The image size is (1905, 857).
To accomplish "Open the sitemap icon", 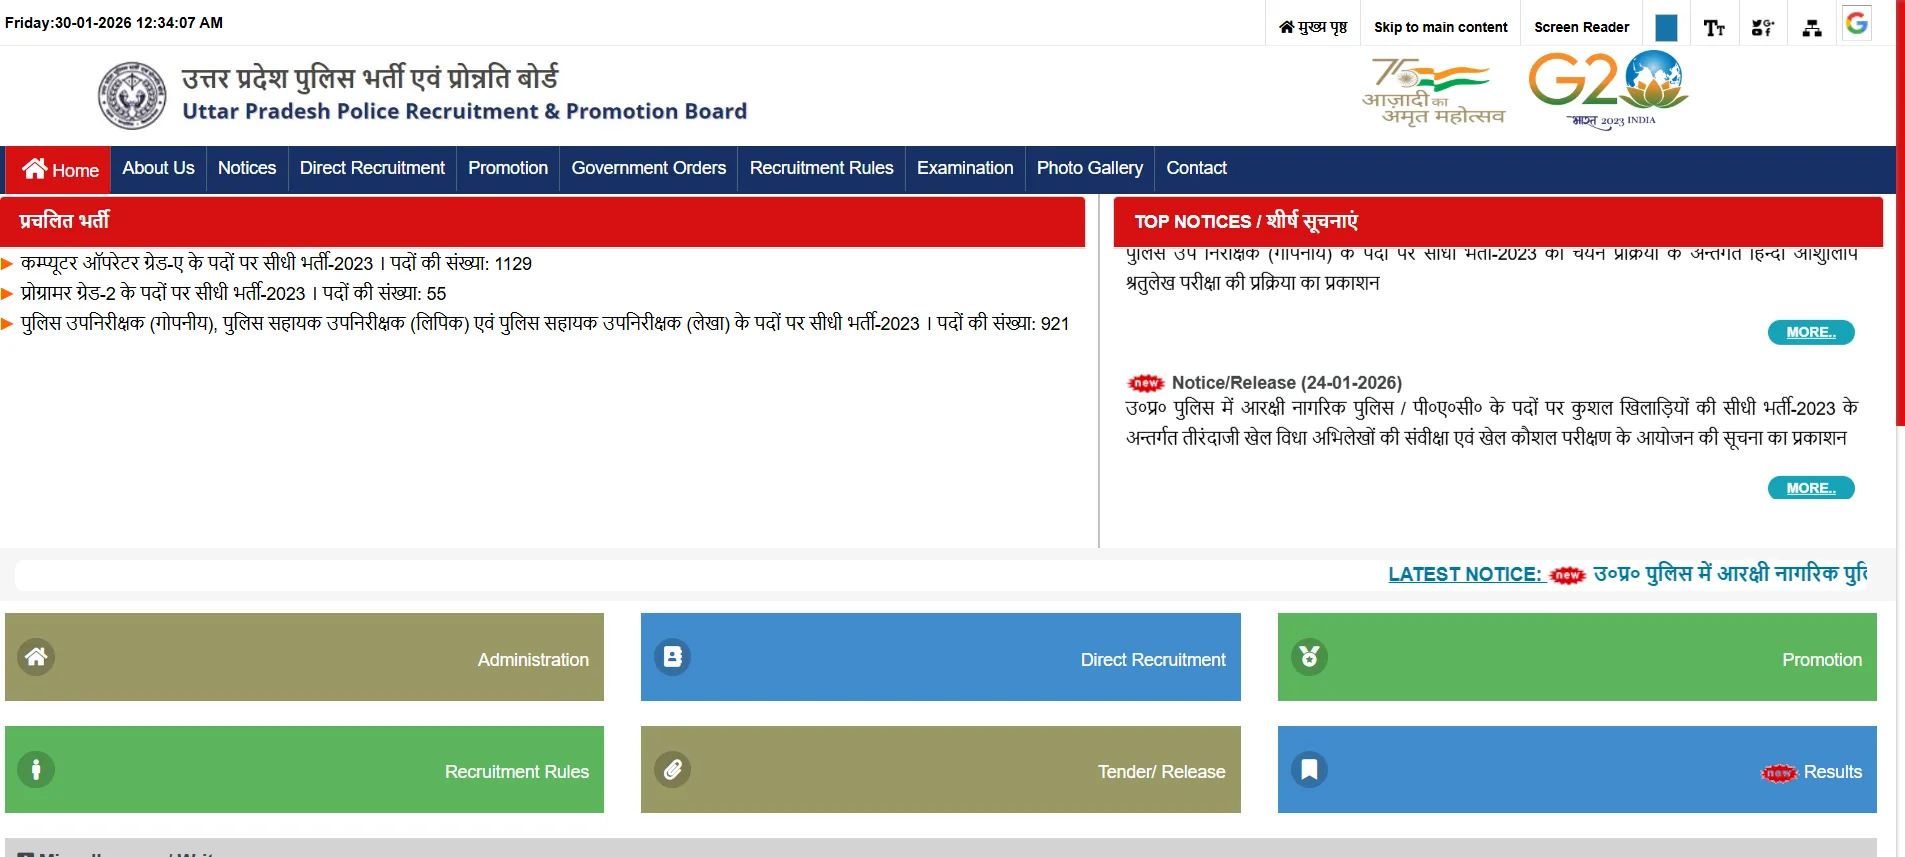I will pos(1812,28).
